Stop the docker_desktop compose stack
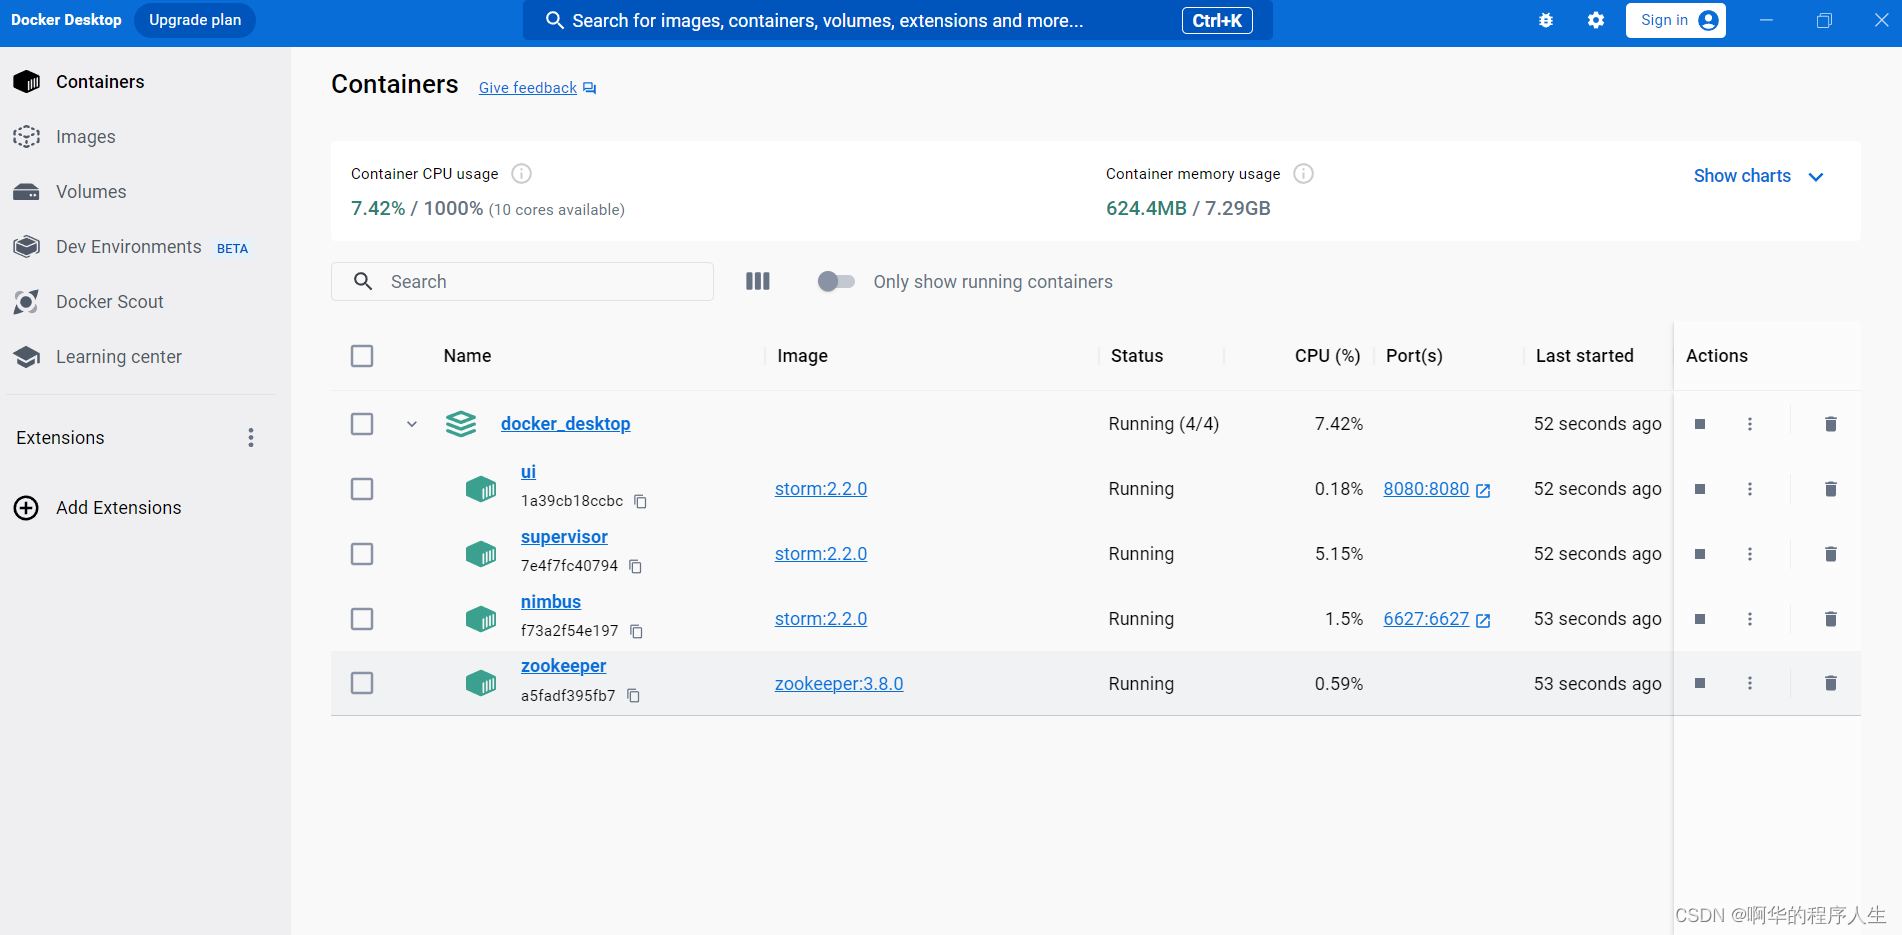The width and height of the screenshot is (1902, 935). pyautogui.click(x=1700, y=424)
